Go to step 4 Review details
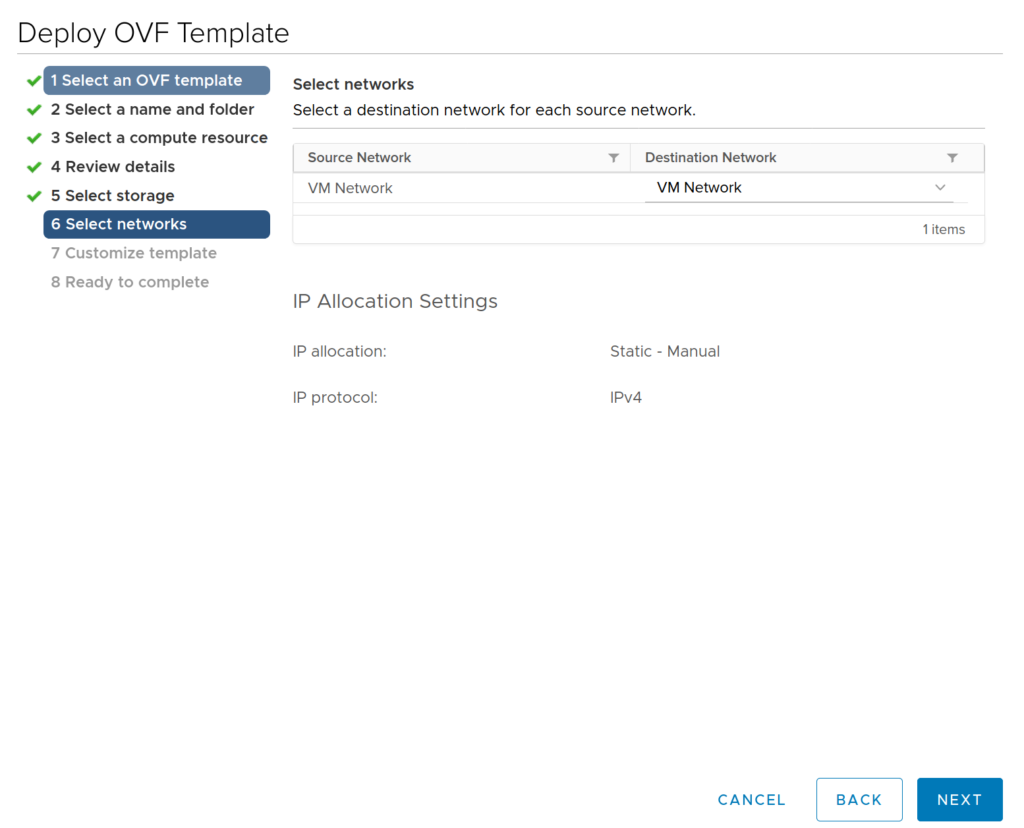This screenshot has width=1024, height=828. pyautogui.click(x=113, y=167)
